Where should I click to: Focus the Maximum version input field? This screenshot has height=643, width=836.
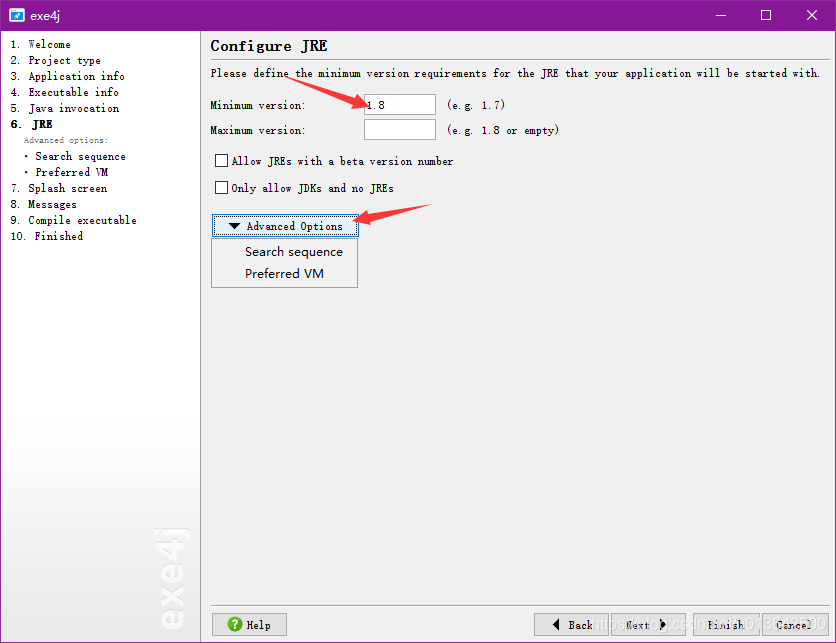pyautogui.click(x=400, y=130)
